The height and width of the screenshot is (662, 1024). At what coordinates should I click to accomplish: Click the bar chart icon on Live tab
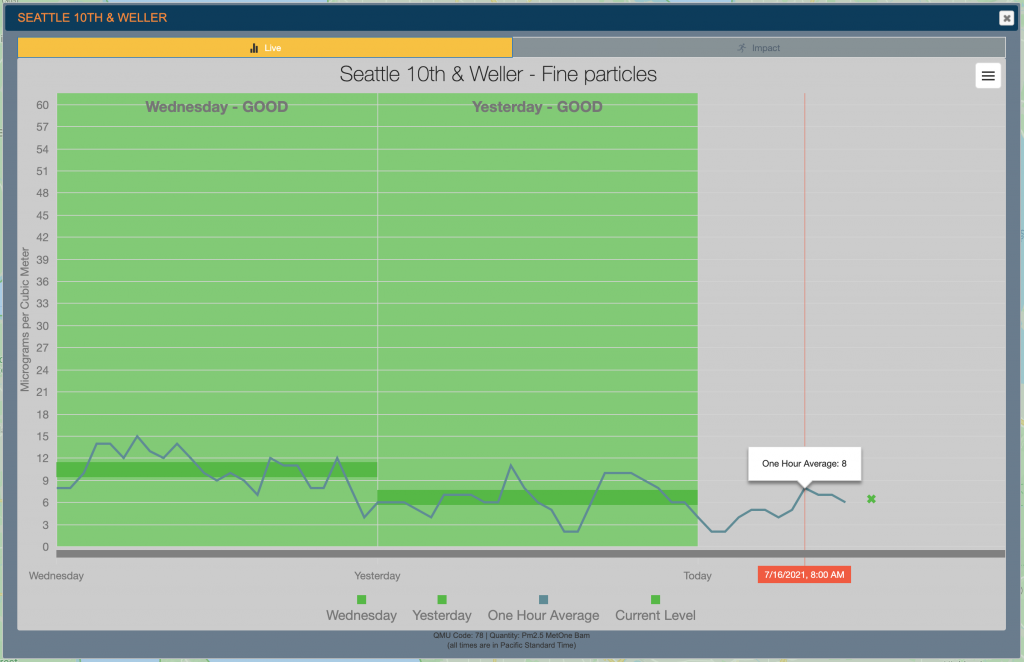[x=254, y=48]
